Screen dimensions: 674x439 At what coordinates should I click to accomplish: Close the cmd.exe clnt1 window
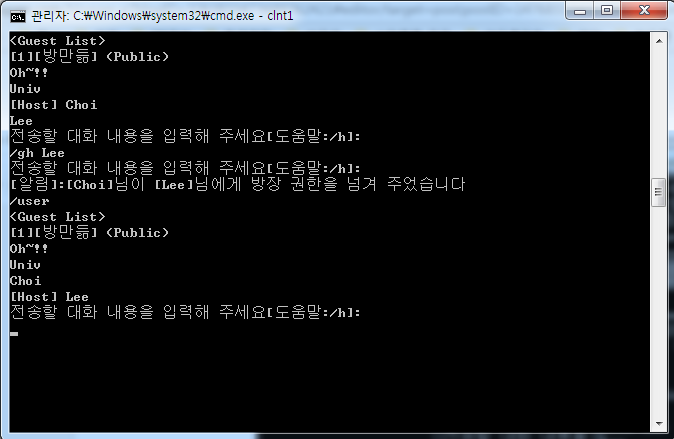pyautogui.click(x=644, y=11)
